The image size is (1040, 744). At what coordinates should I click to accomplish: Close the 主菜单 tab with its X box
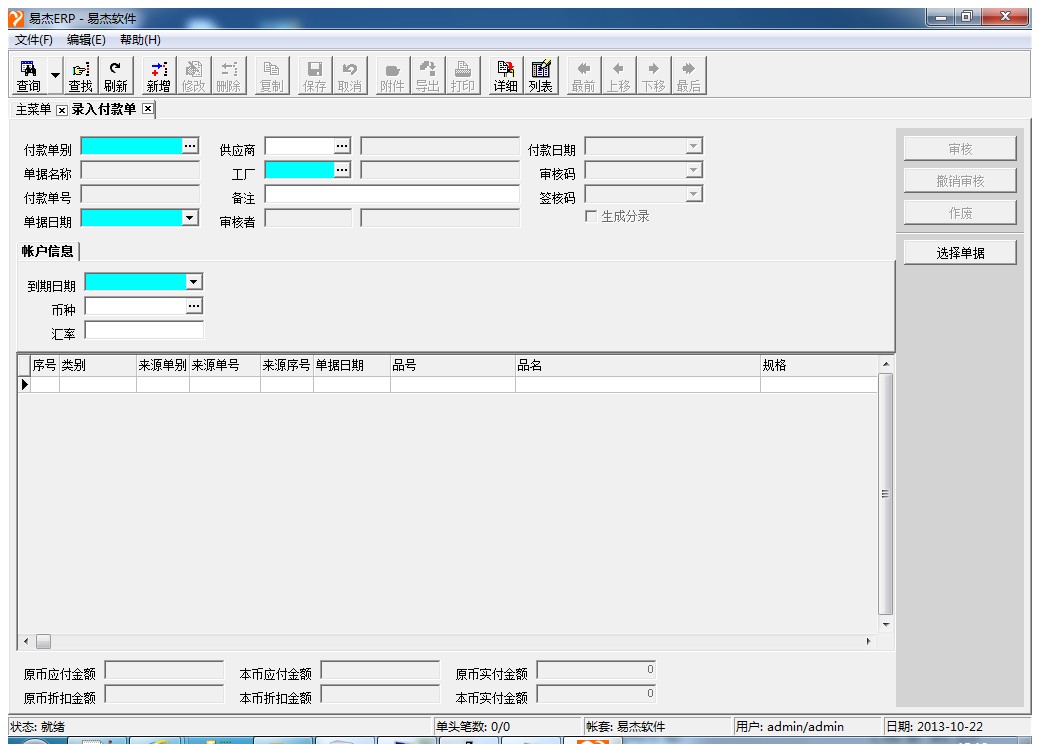coord(61,109)
